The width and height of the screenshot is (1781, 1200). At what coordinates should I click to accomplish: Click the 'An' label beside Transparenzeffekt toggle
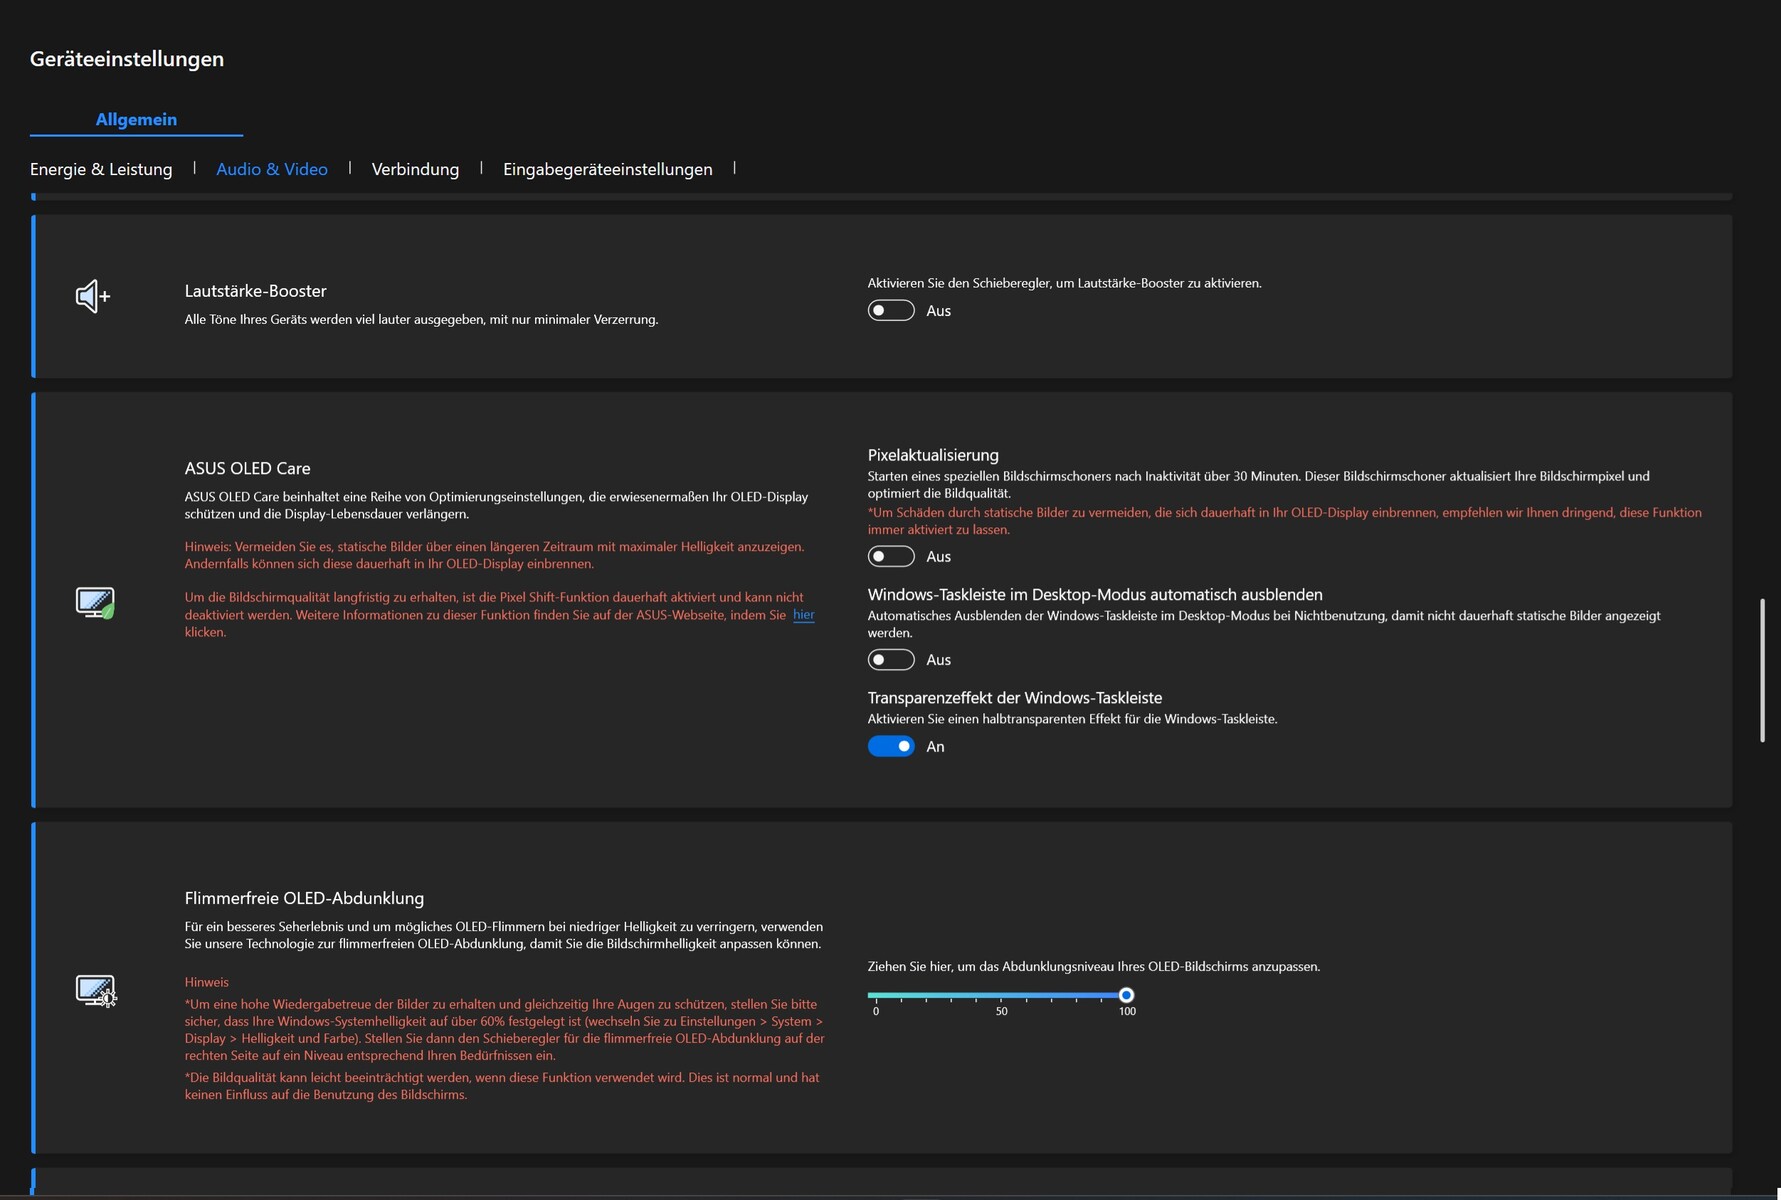pyautogui.click(x=935, y=746)
